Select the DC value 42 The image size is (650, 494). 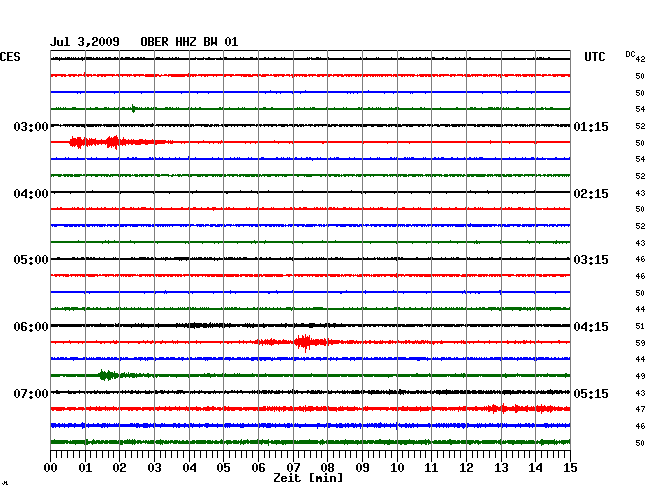(x=640, y=59)
